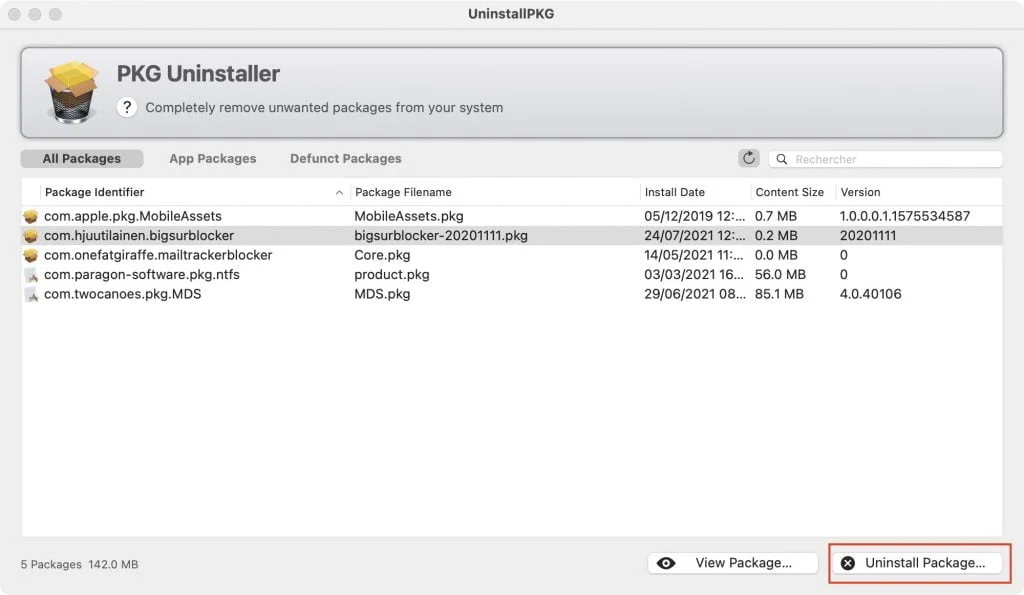Image resolution: width=1024 pixels, height=595 pixels.
Task: Click the refresh packages icon
Action: pos(748,158)
